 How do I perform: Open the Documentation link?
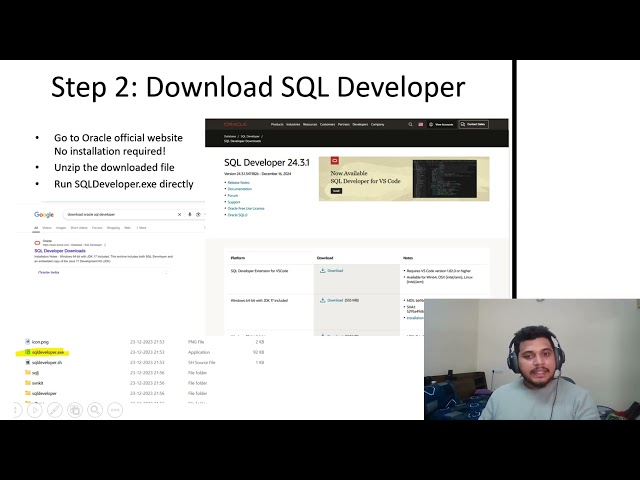pos(240,189)
